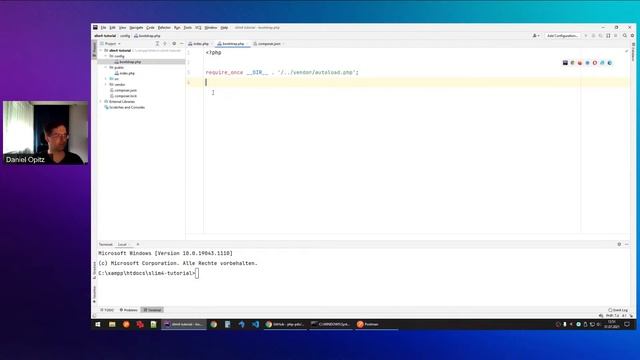Hide the Project tool window
Image resolution: width=640 pixels, height=360 pixels.
click(182, 44)
